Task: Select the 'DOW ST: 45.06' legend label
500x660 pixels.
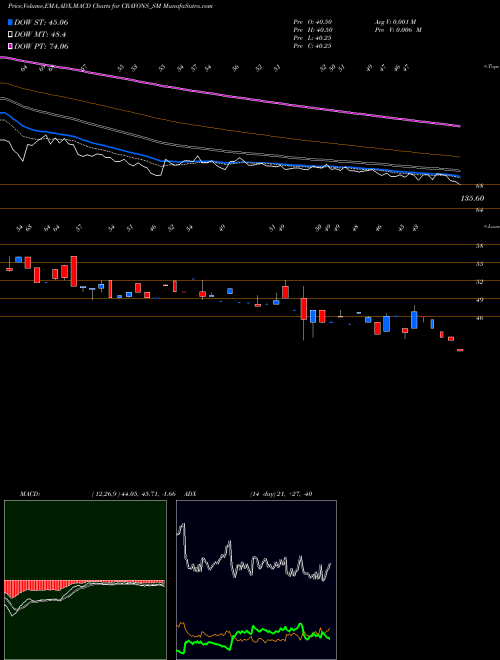Action: 41,23
